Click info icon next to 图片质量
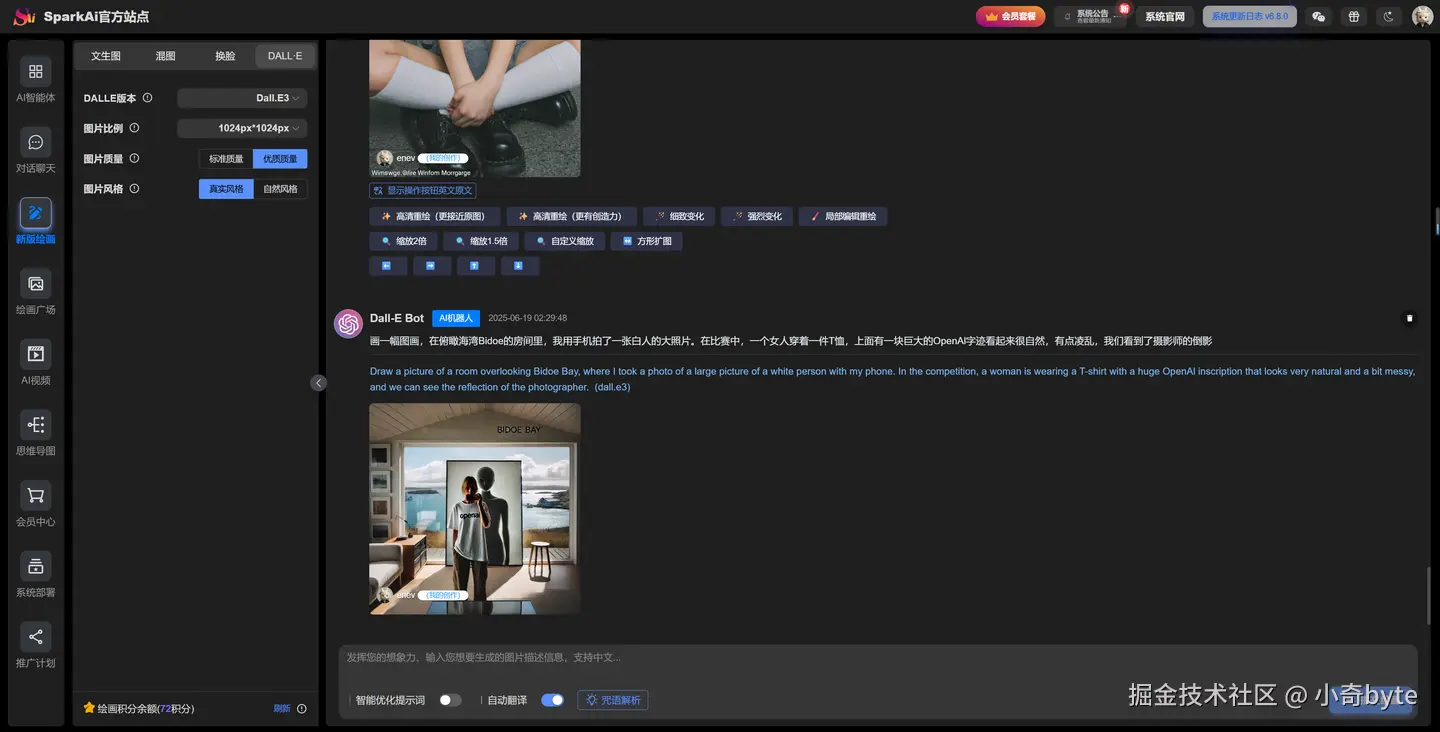Screen dimensions: 1440x732 point(135,158)
